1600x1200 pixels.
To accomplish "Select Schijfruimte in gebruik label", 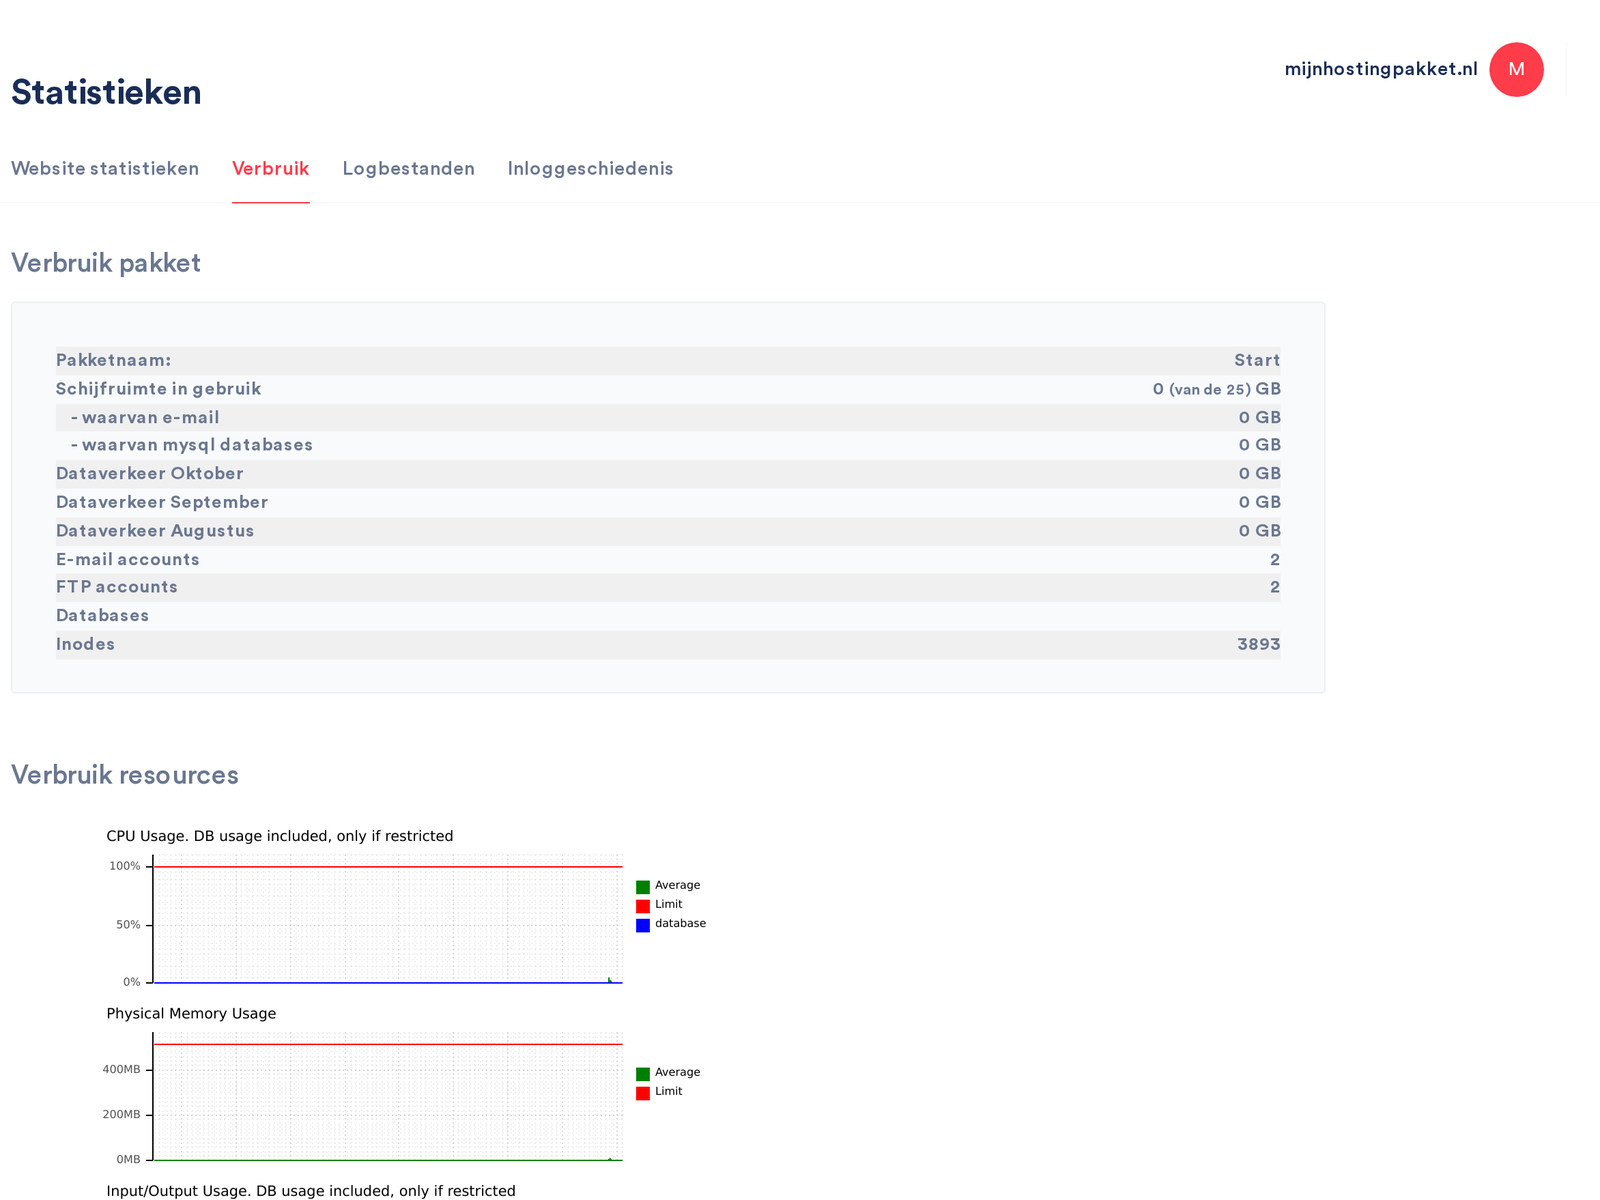I will point(158,389).
